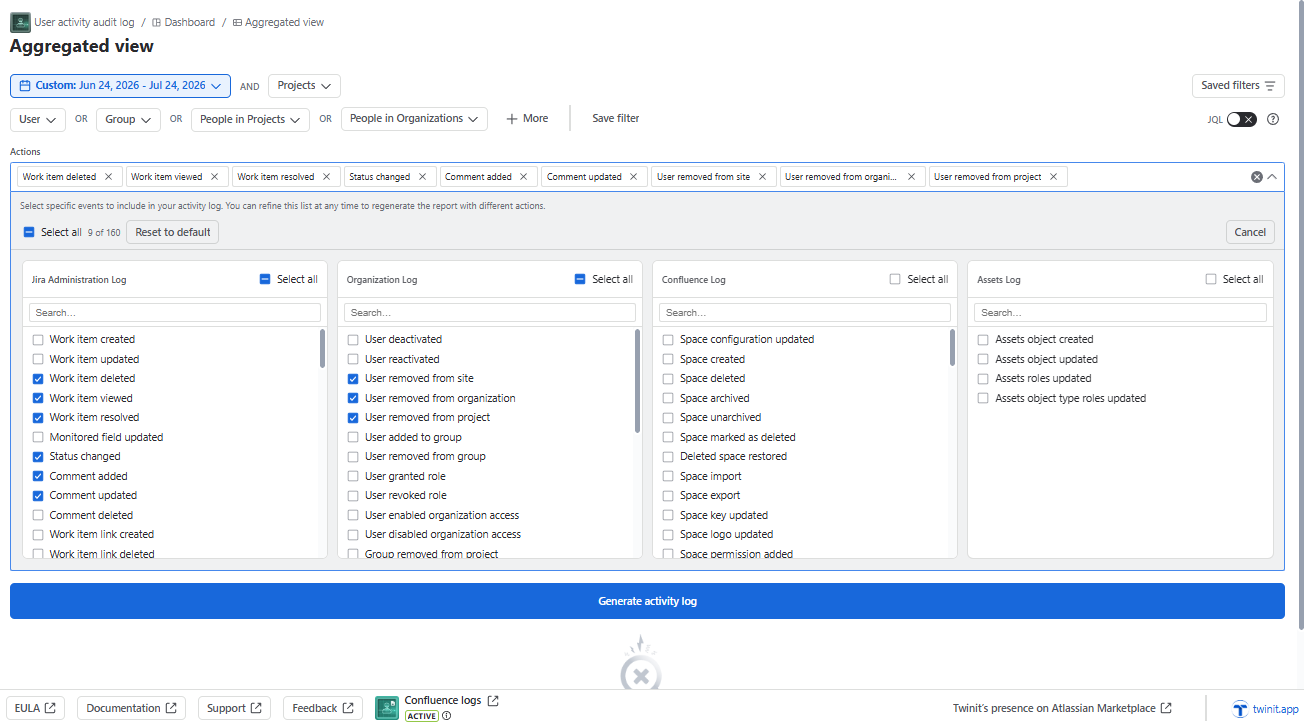Check the User deactivated checkbox

tap(353, 340)
